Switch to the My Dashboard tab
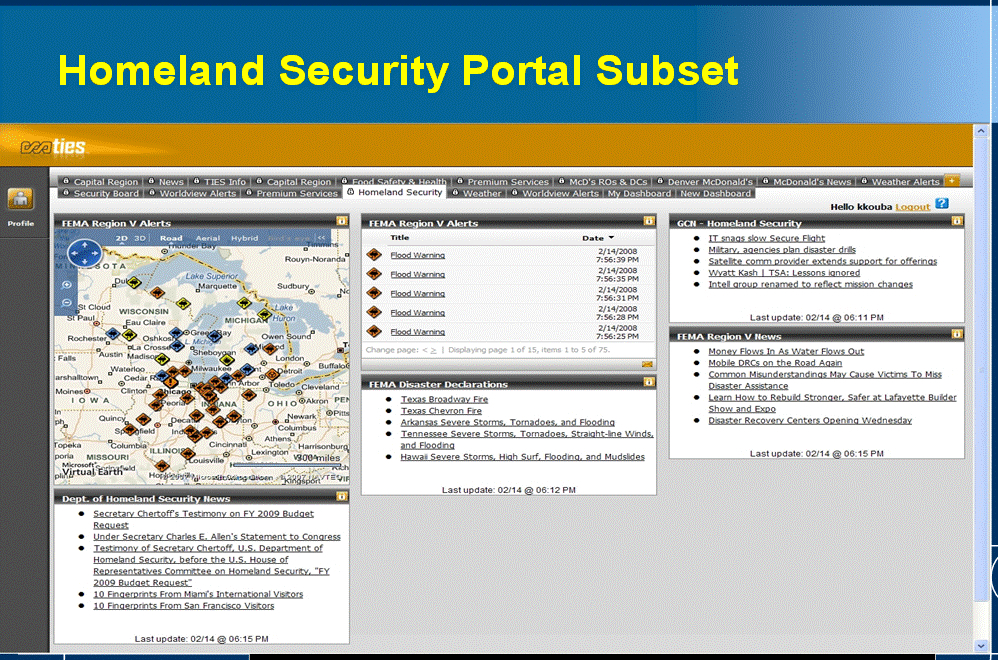998x660 pixels. point(639,193)
